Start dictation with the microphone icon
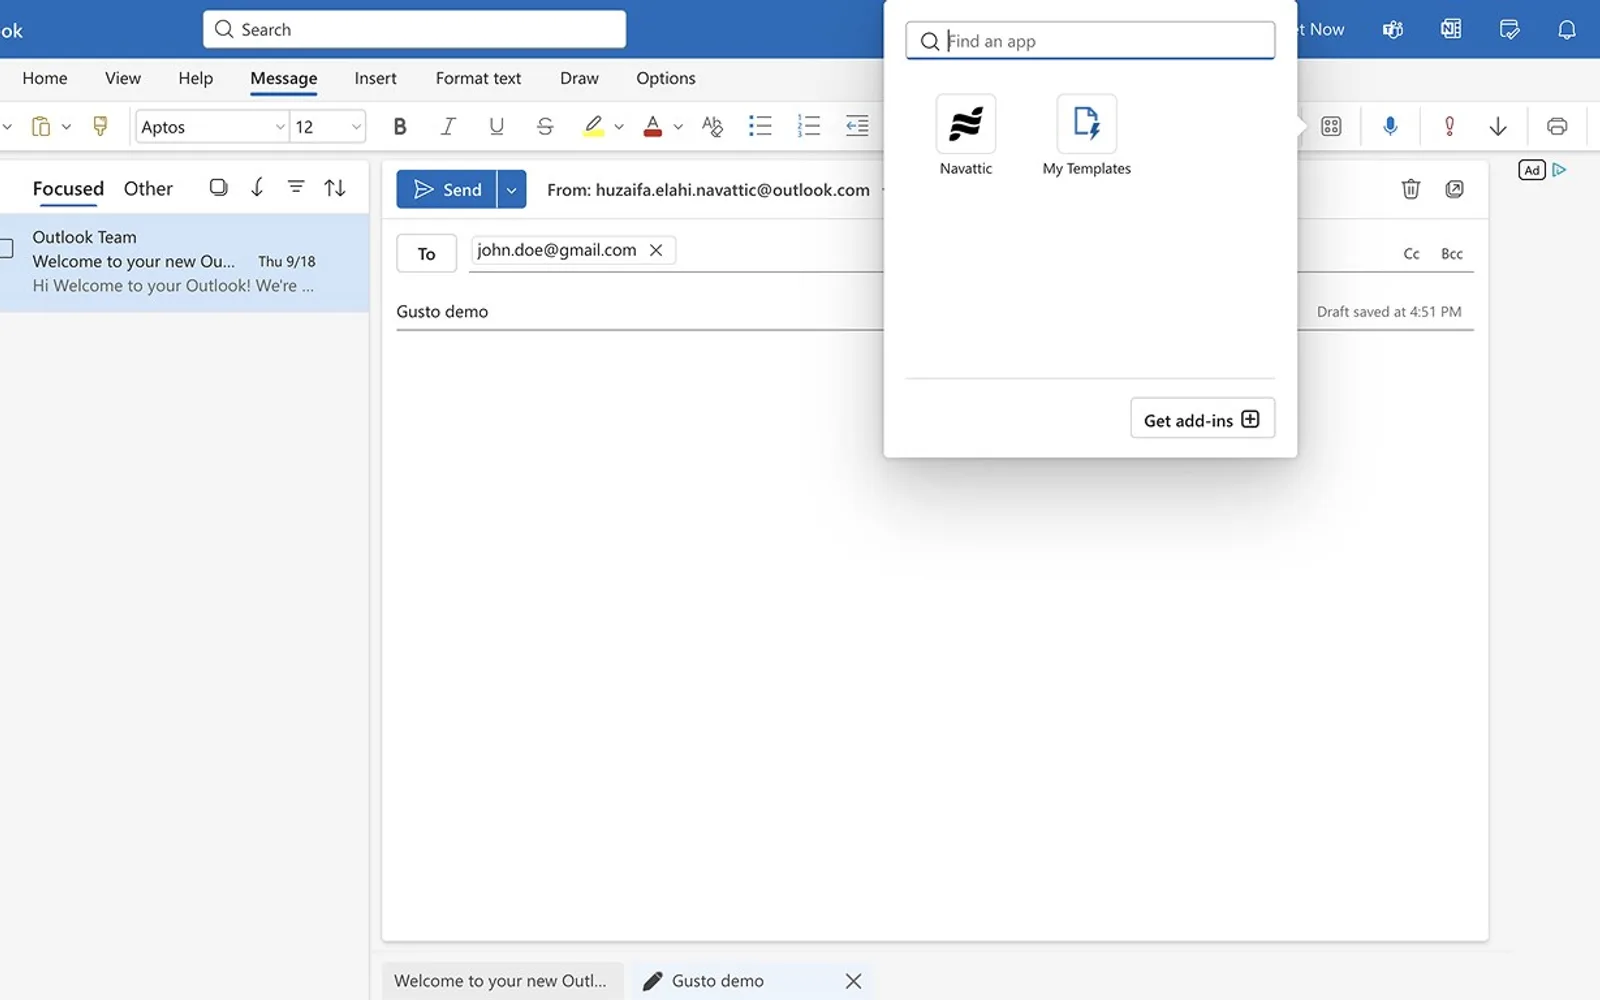1600x1000 pixels. pyautogui.click(x=1390, y=126)
